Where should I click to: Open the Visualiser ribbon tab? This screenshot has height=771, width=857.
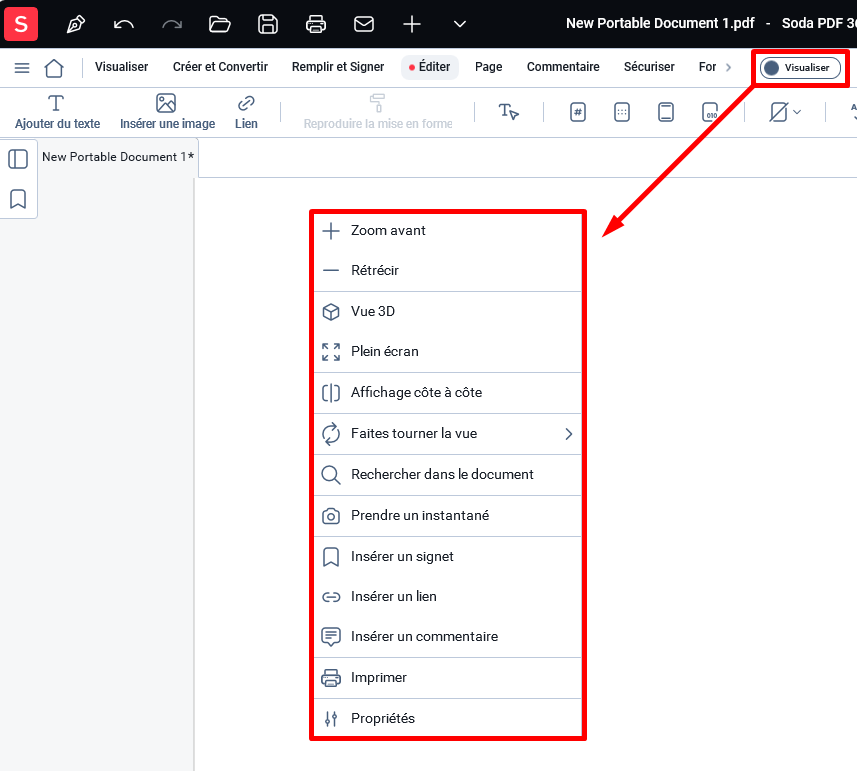(x=121, y=67)
